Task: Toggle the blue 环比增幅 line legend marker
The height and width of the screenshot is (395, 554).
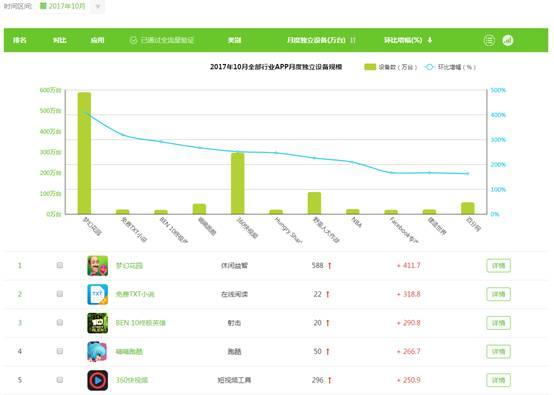Action: (x=429, y=67)
